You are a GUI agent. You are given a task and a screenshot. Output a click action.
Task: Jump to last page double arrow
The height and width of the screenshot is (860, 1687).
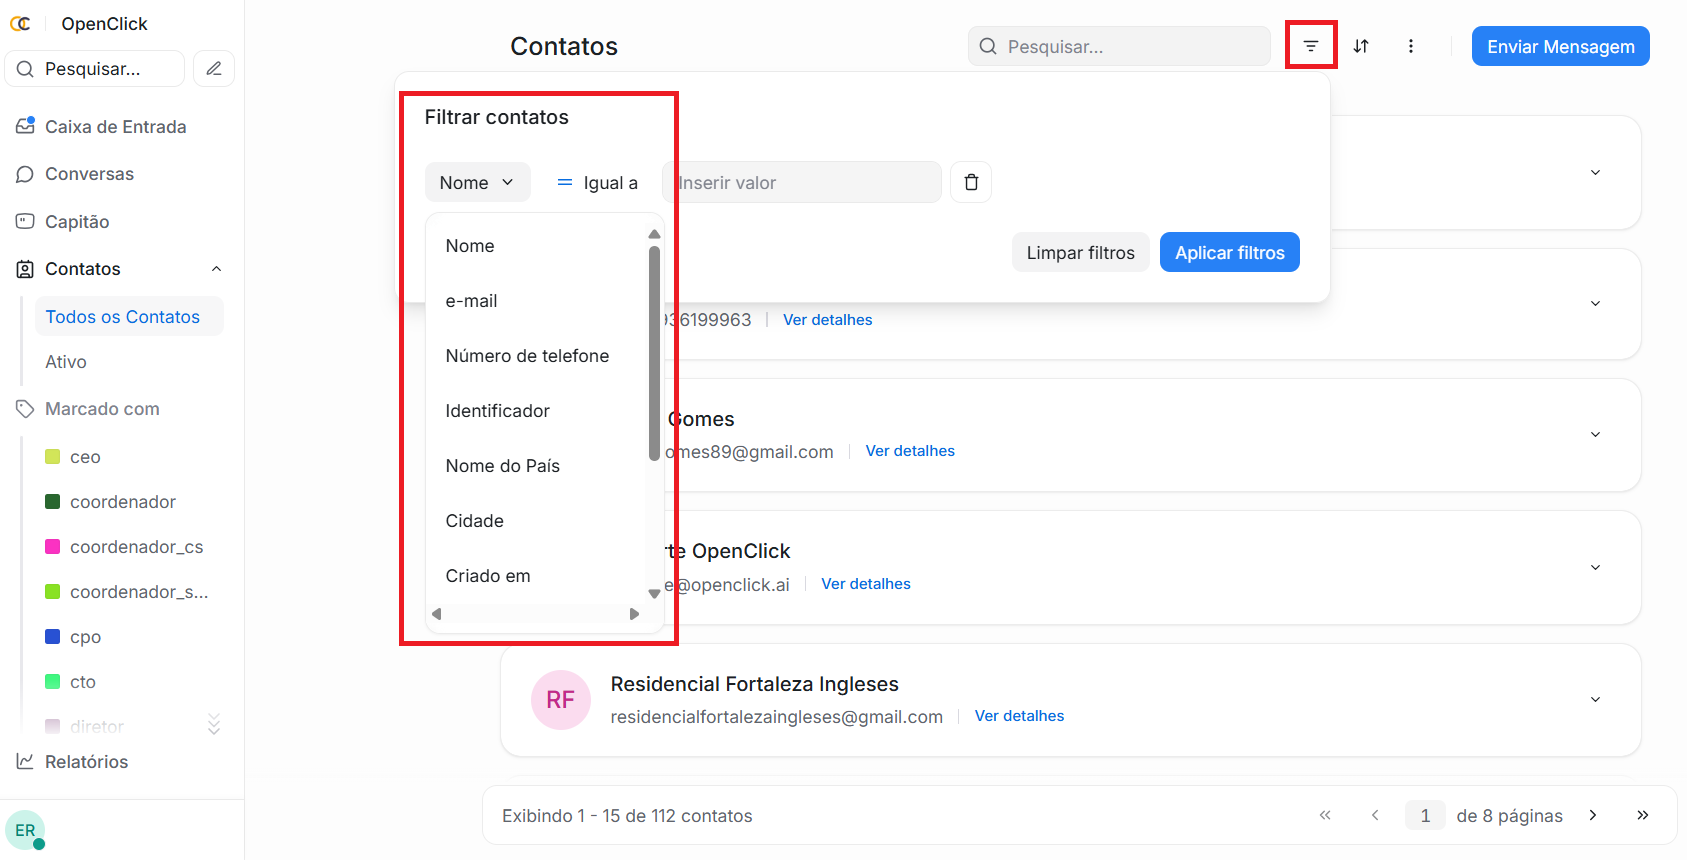(1642, 815)
